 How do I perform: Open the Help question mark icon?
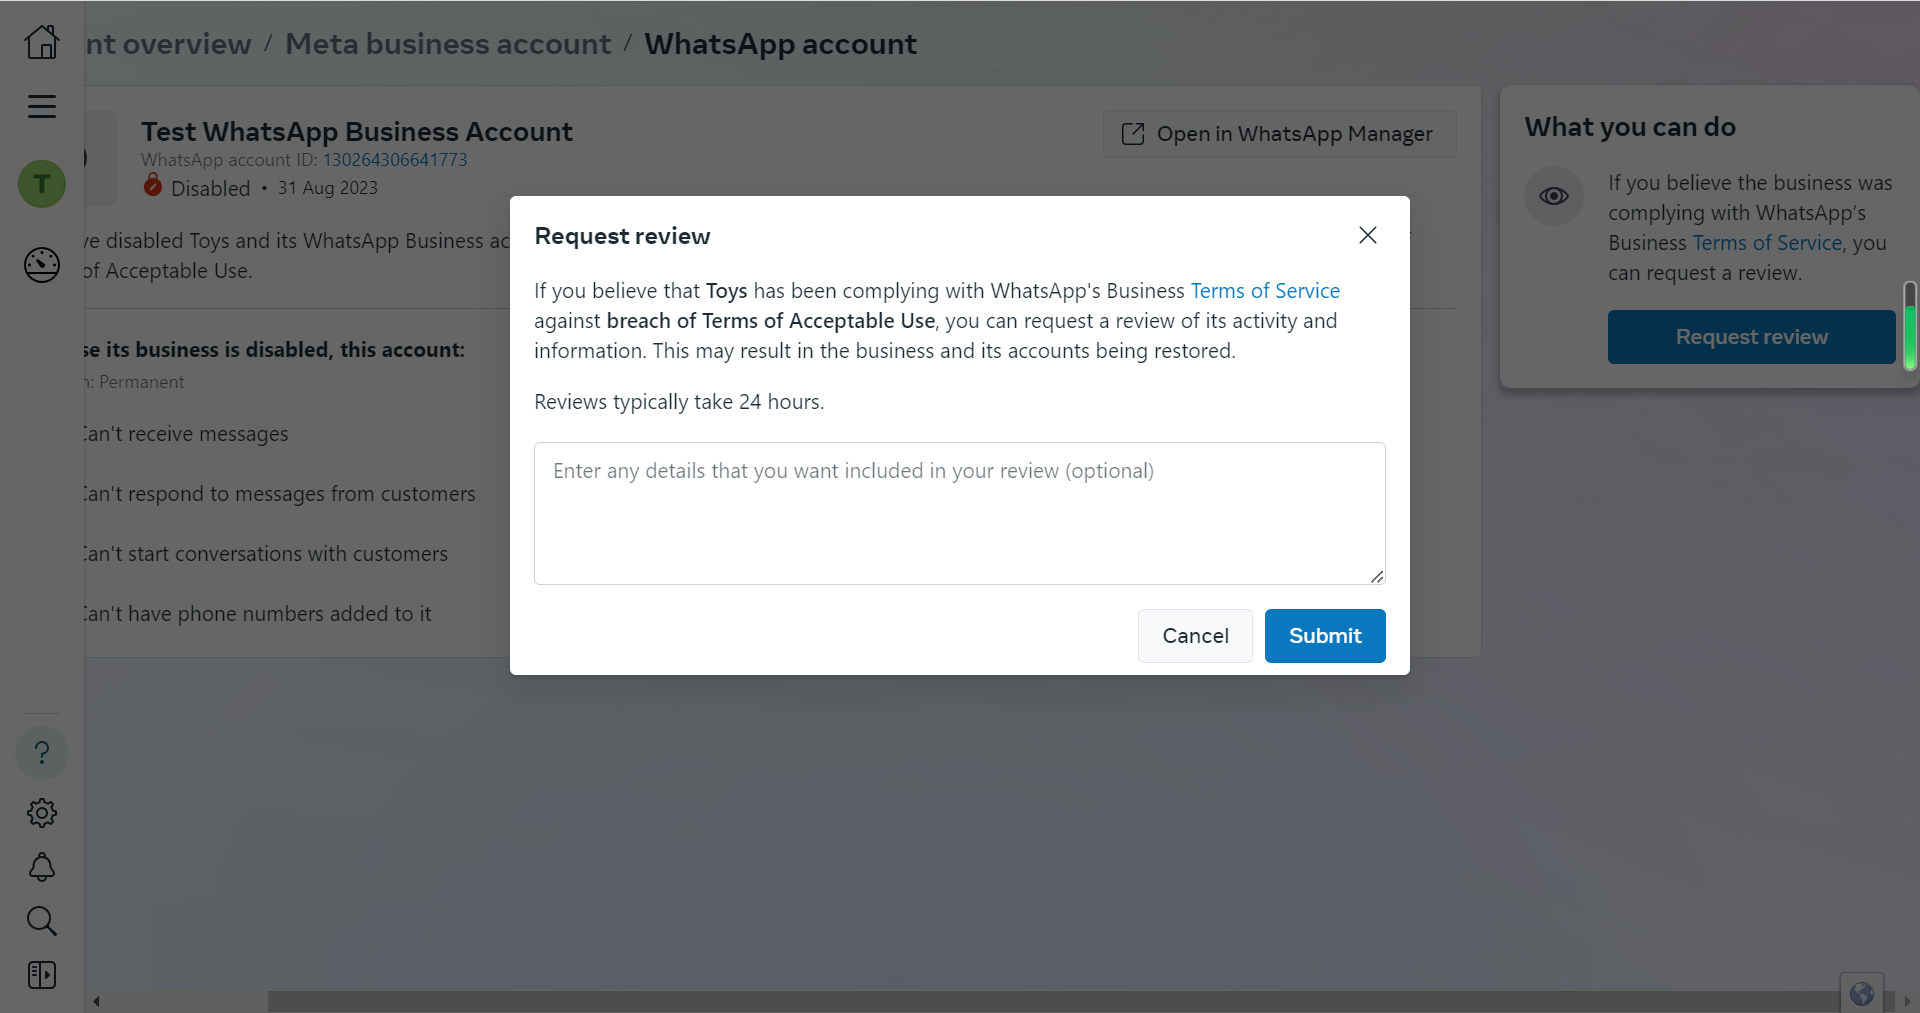42,752
